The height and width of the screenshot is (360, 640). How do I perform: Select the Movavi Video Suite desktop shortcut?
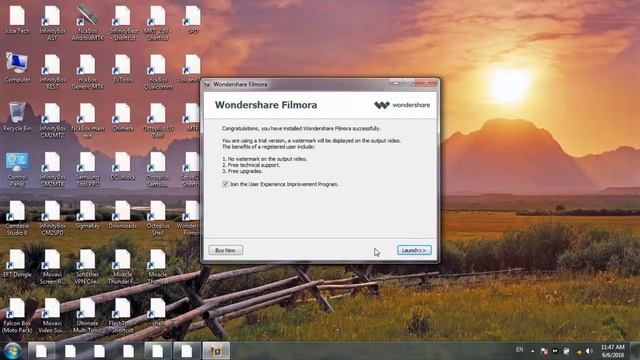52,315
